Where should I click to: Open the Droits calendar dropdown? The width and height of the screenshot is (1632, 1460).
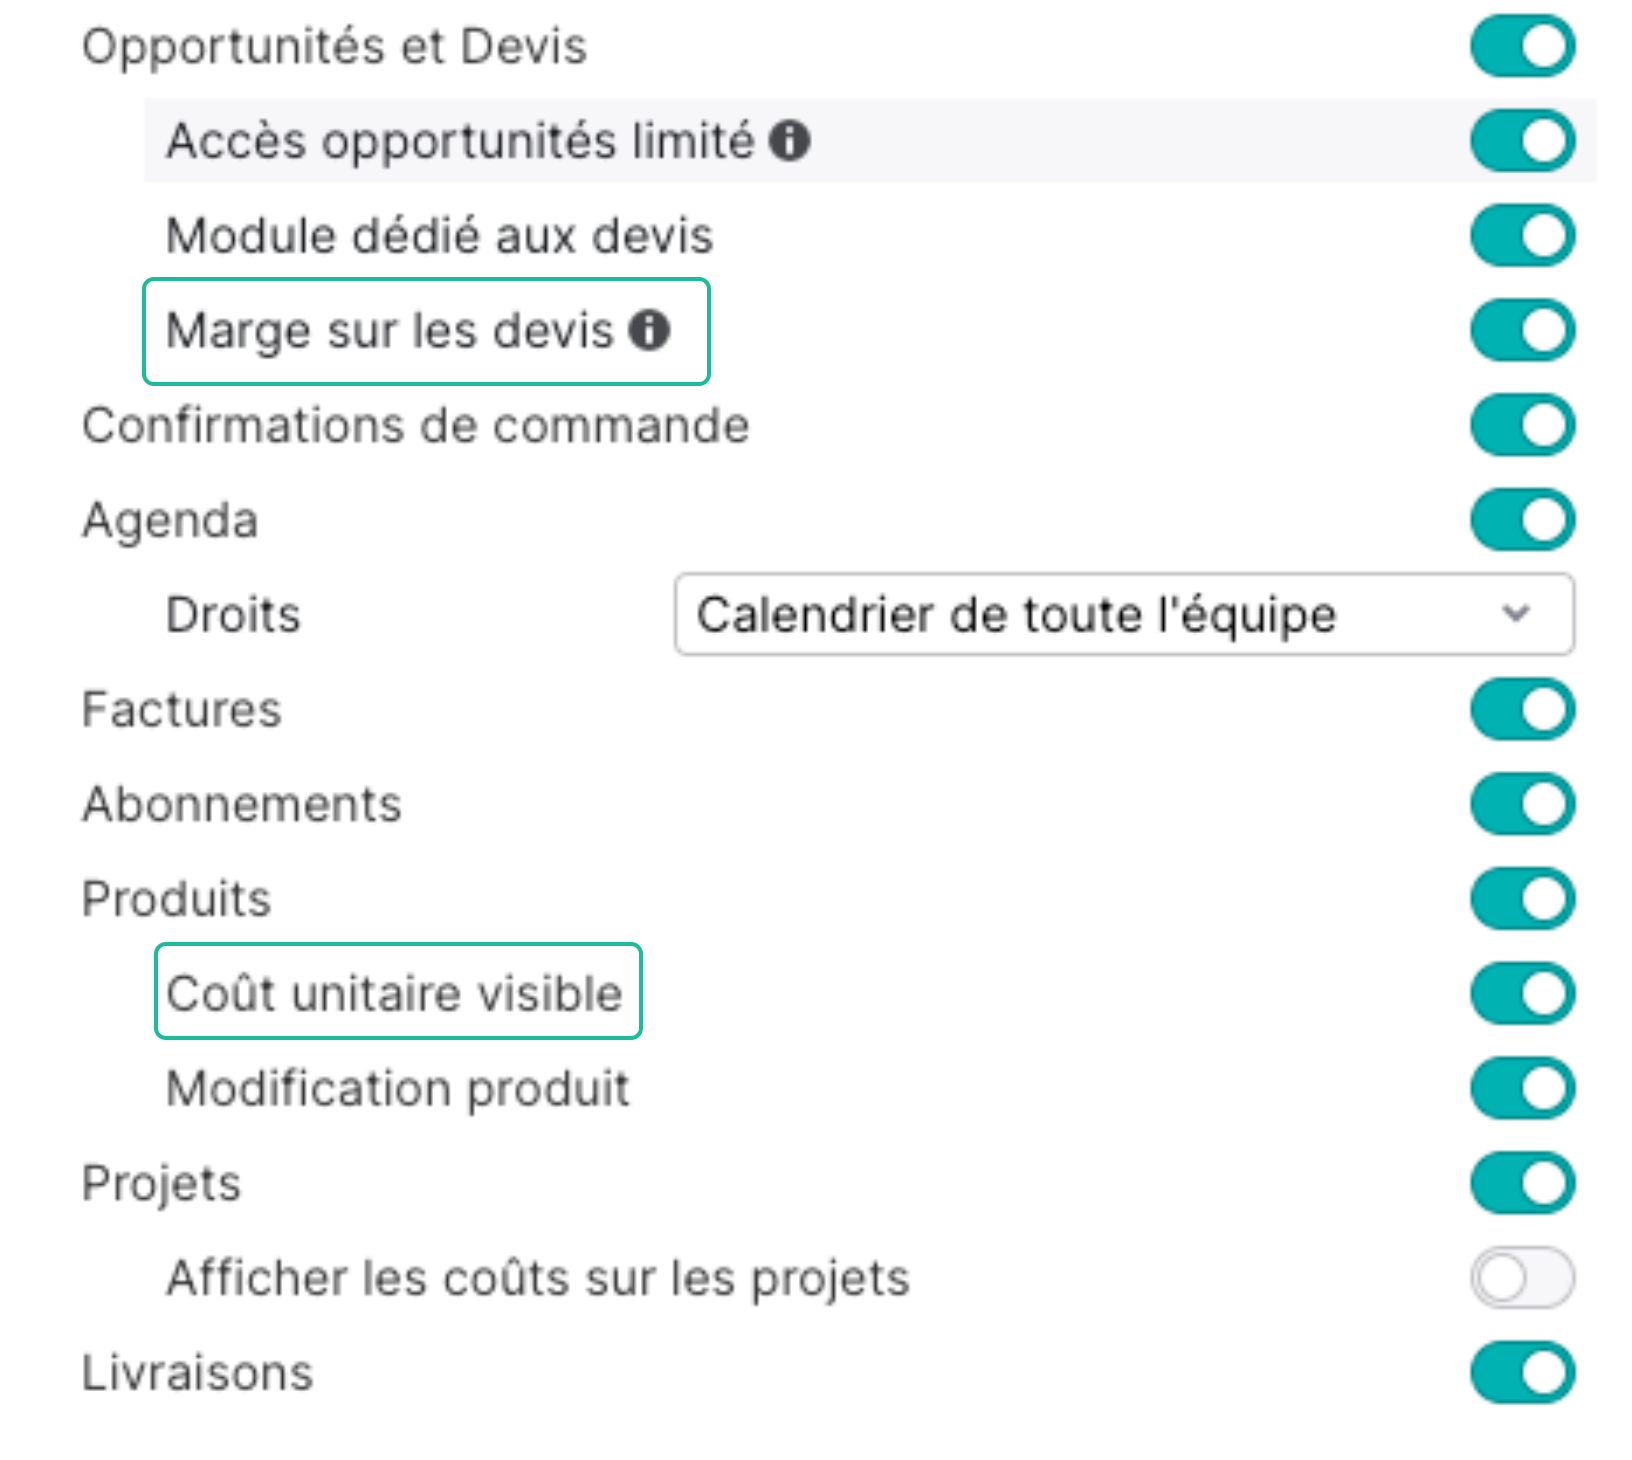point(1120,614)
